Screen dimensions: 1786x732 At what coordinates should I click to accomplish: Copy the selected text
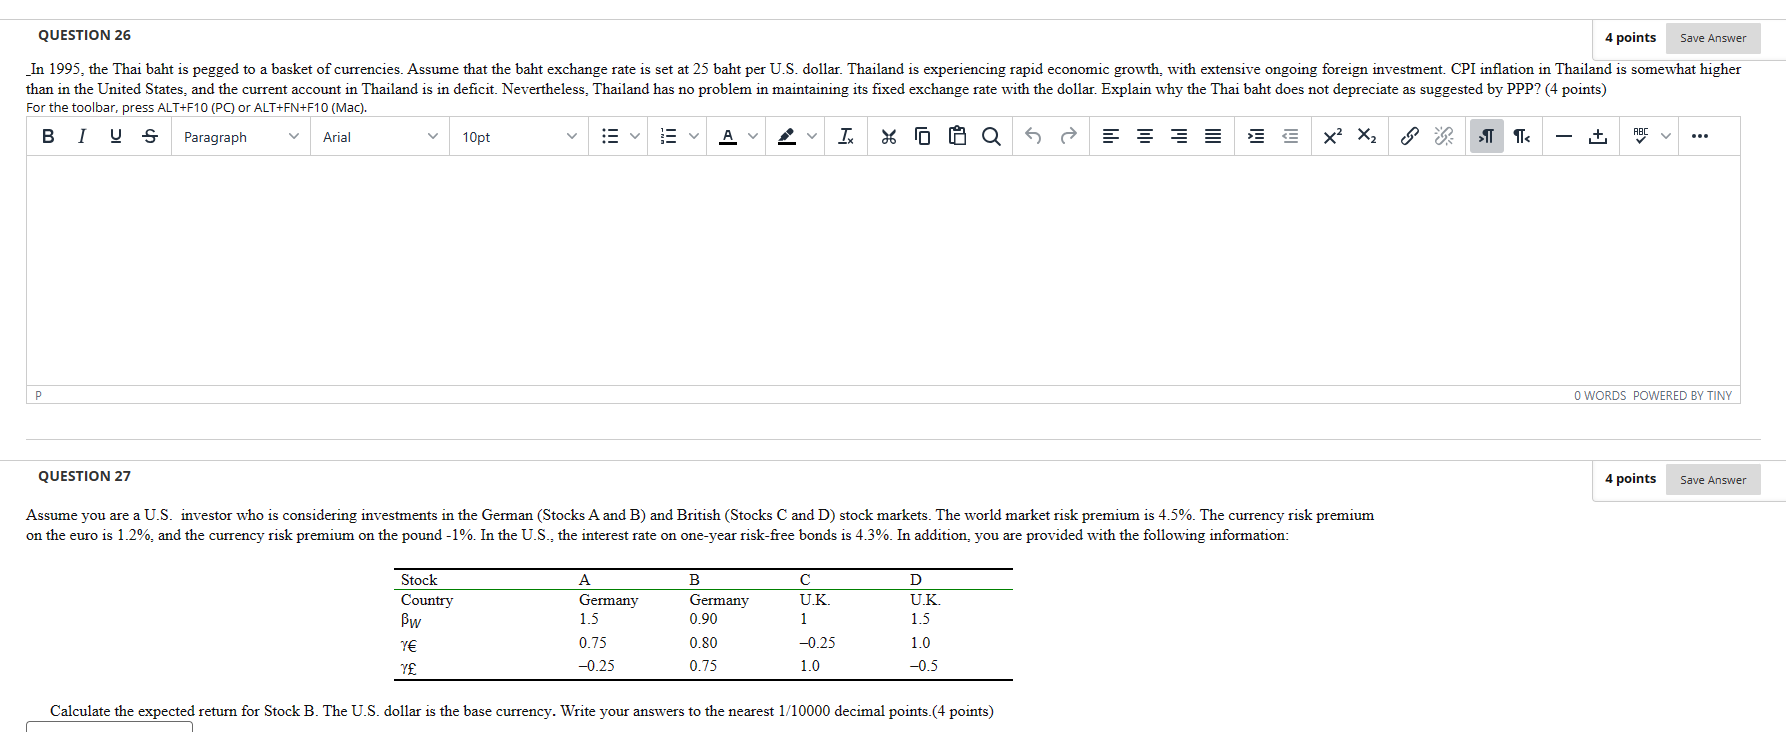click(x=922, y=136)
